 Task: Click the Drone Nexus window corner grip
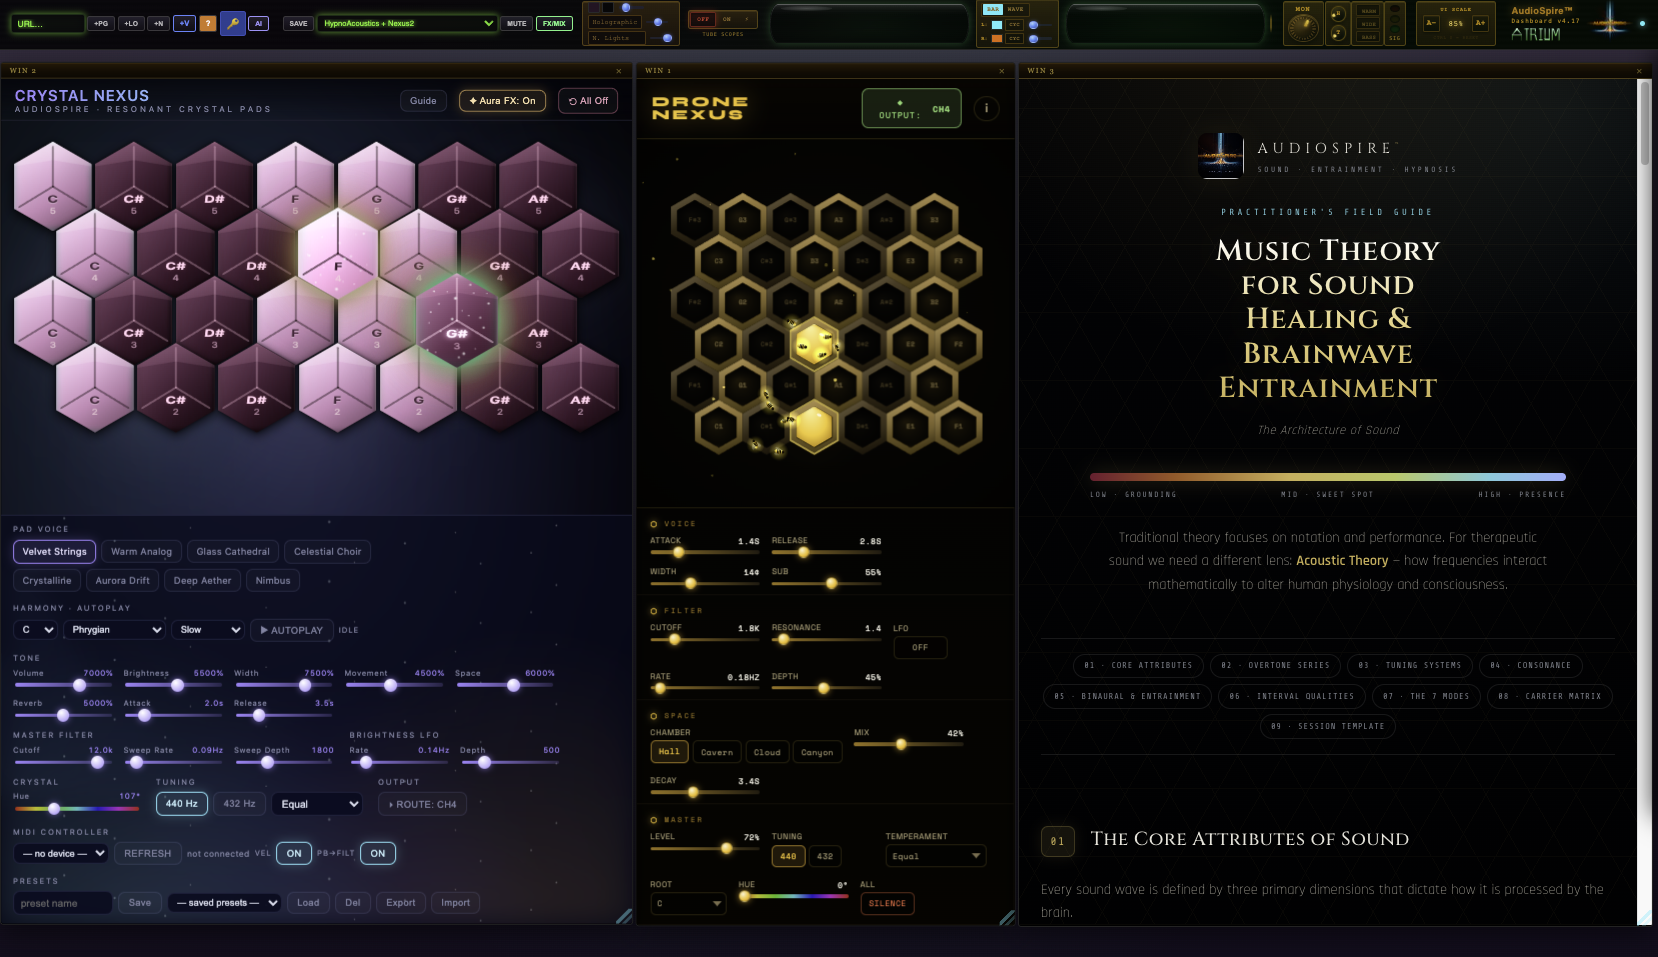click(1007, 917)
